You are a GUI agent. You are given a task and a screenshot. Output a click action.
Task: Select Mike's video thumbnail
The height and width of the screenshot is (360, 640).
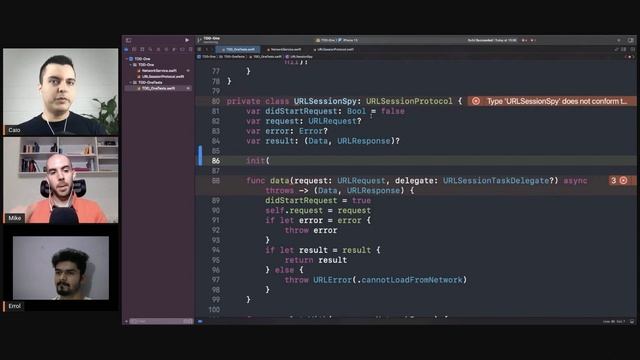tap(60, 180)
